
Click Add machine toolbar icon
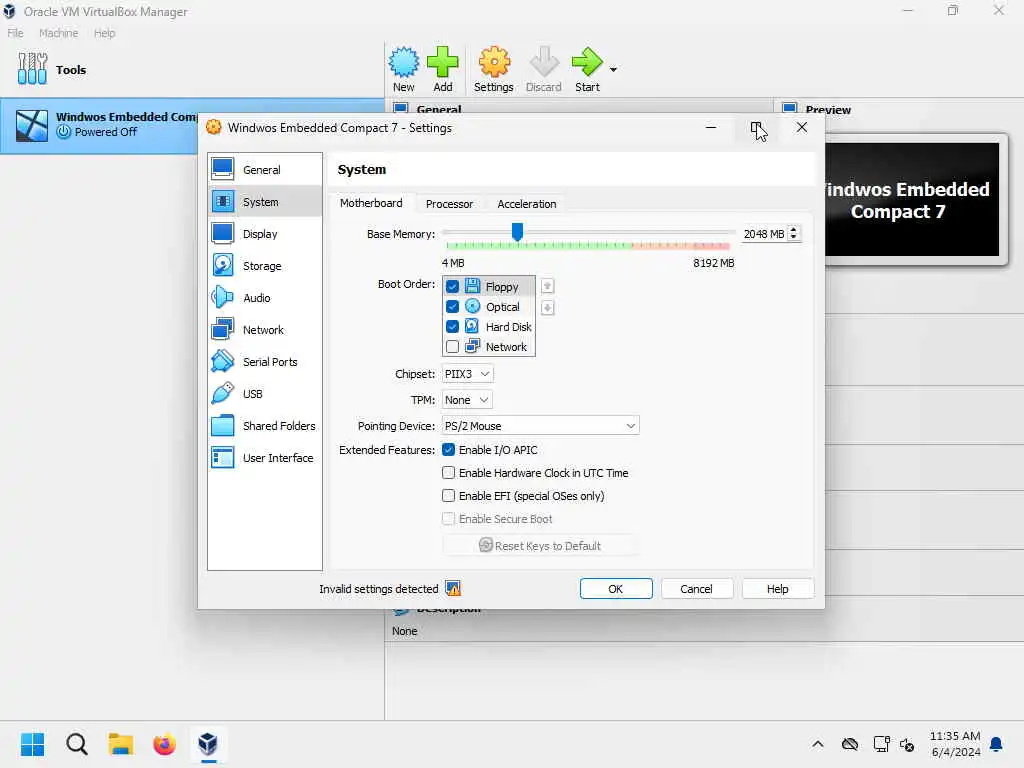click(x=443, y=69)
